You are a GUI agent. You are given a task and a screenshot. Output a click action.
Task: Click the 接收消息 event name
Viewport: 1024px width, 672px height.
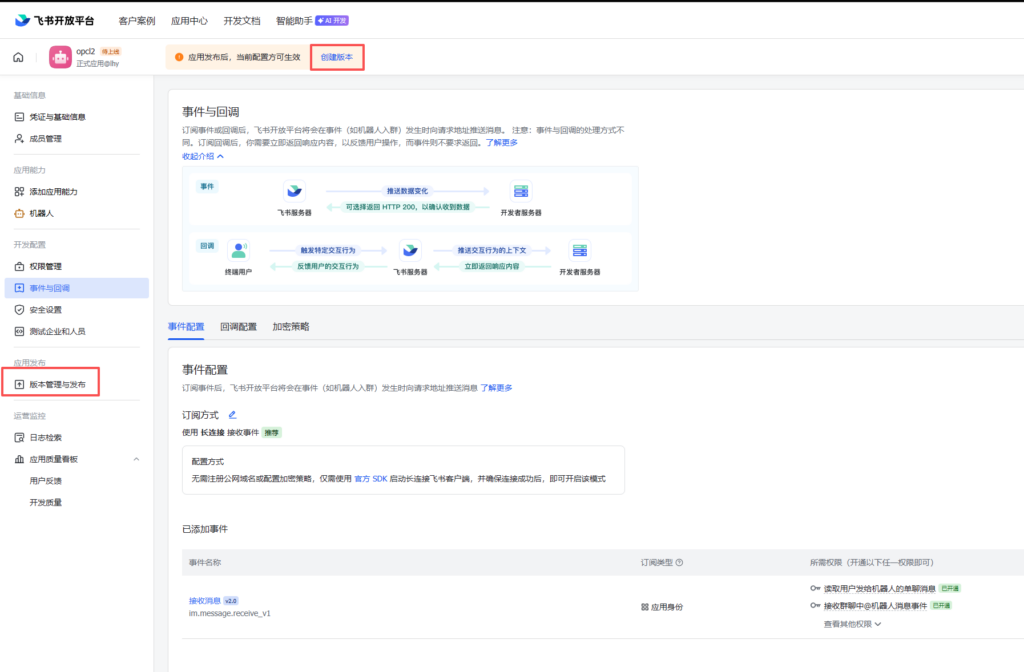pyautogui.click(x=205, y=600)
